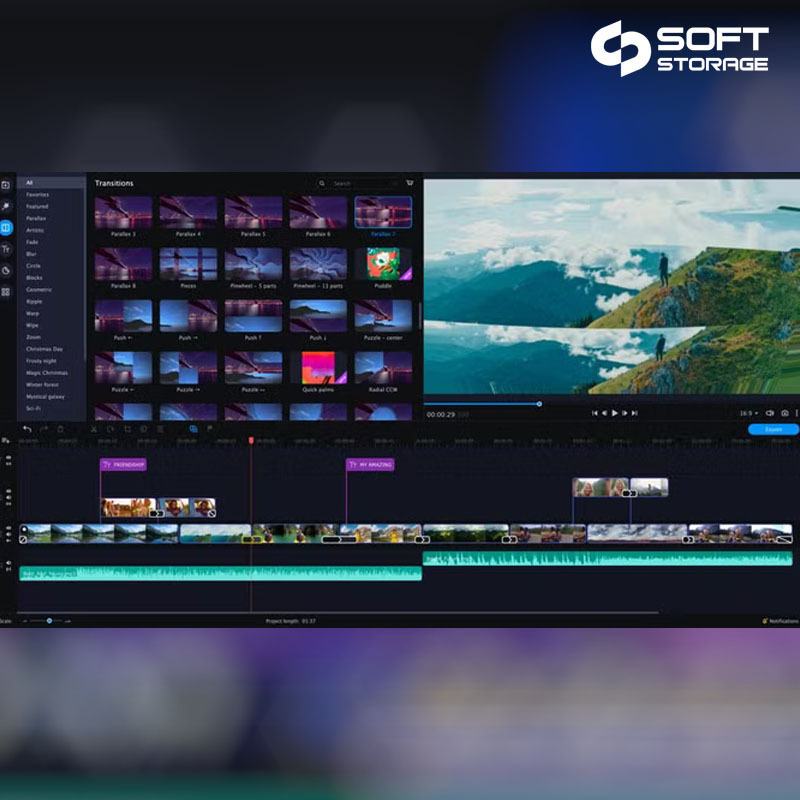Toggle overlay track visibility eye
Image resolution: width=800 pixels, height=800 pixels.
(9, 491)
